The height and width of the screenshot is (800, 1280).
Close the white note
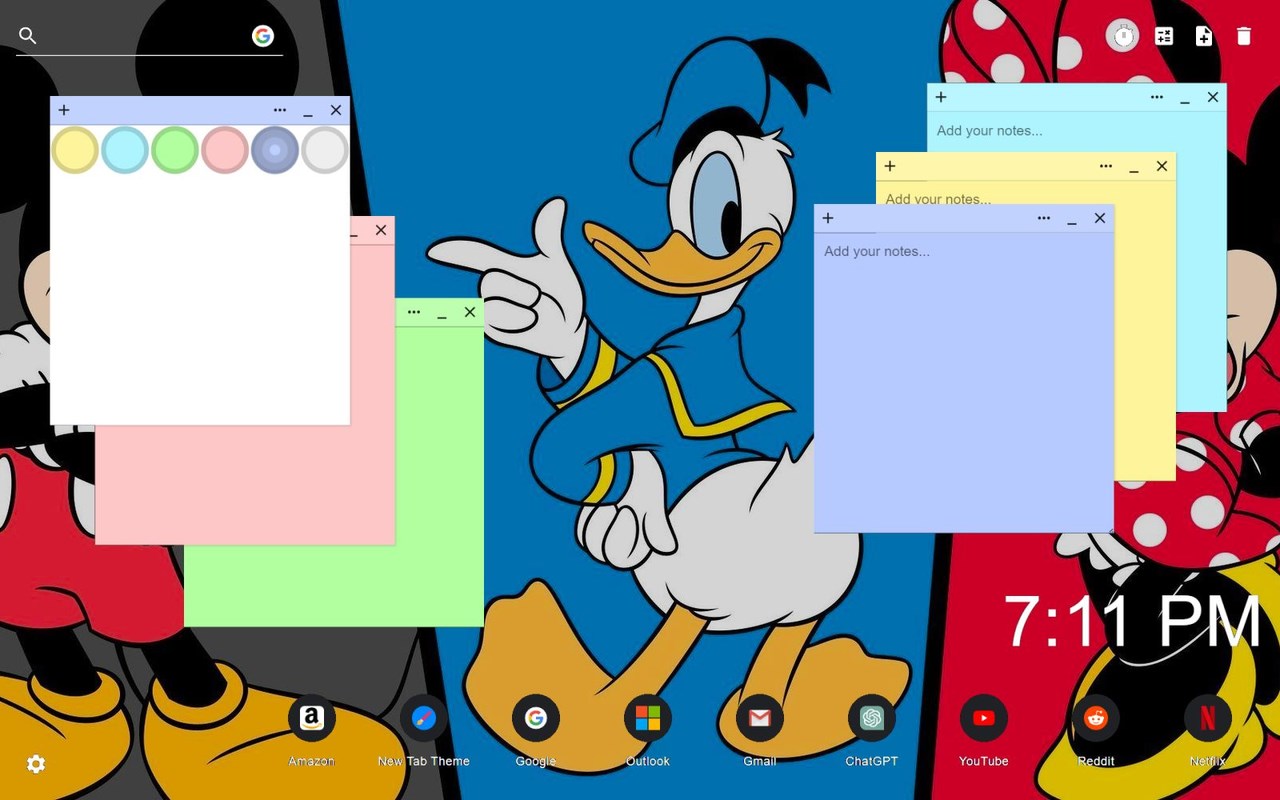(x=336, y=110)
